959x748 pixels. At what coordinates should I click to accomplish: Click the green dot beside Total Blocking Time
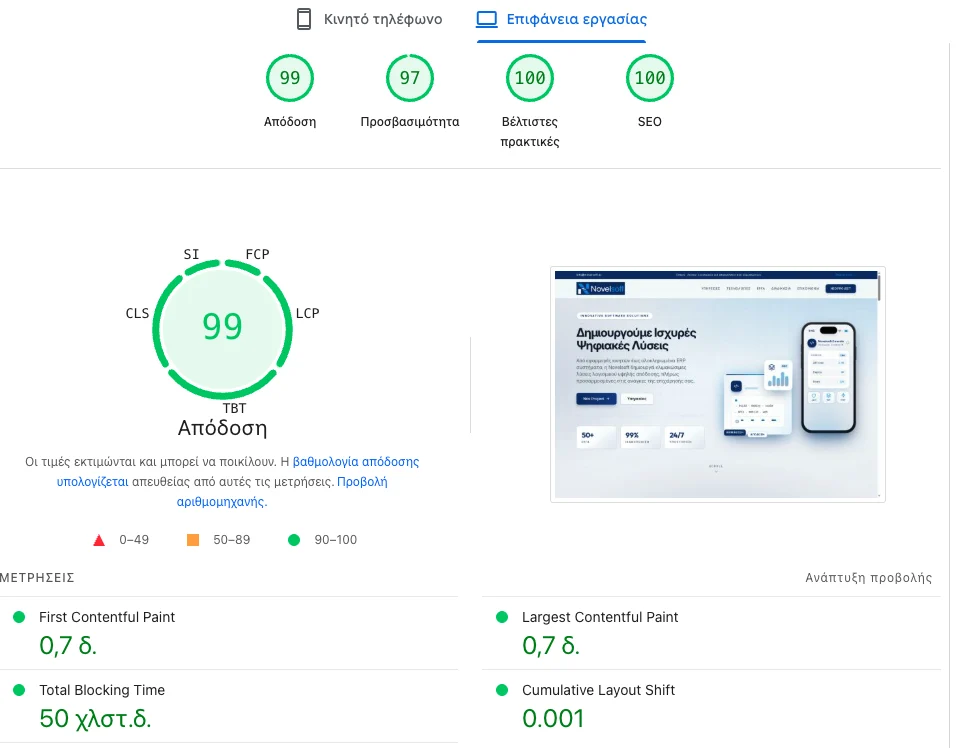click(19, 690)
